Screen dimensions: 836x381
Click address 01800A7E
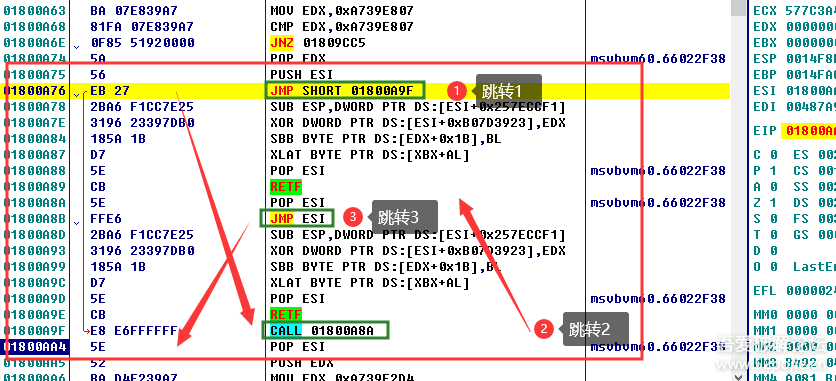click(x=34, y=123)
